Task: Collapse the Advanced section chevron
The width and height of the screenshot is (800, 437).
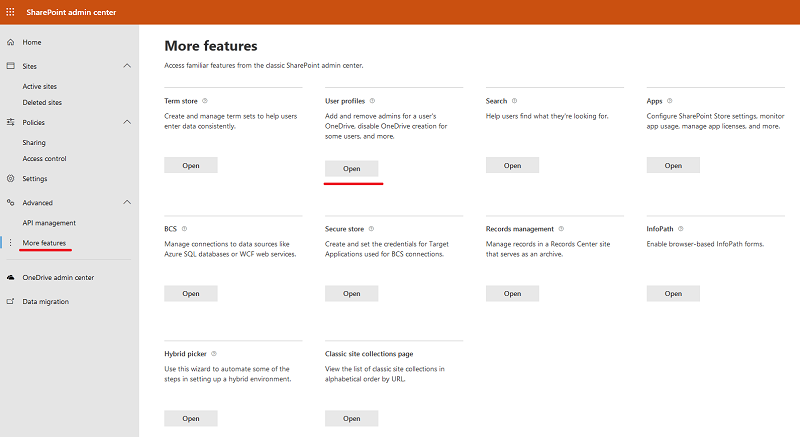Action: (127, 202)
